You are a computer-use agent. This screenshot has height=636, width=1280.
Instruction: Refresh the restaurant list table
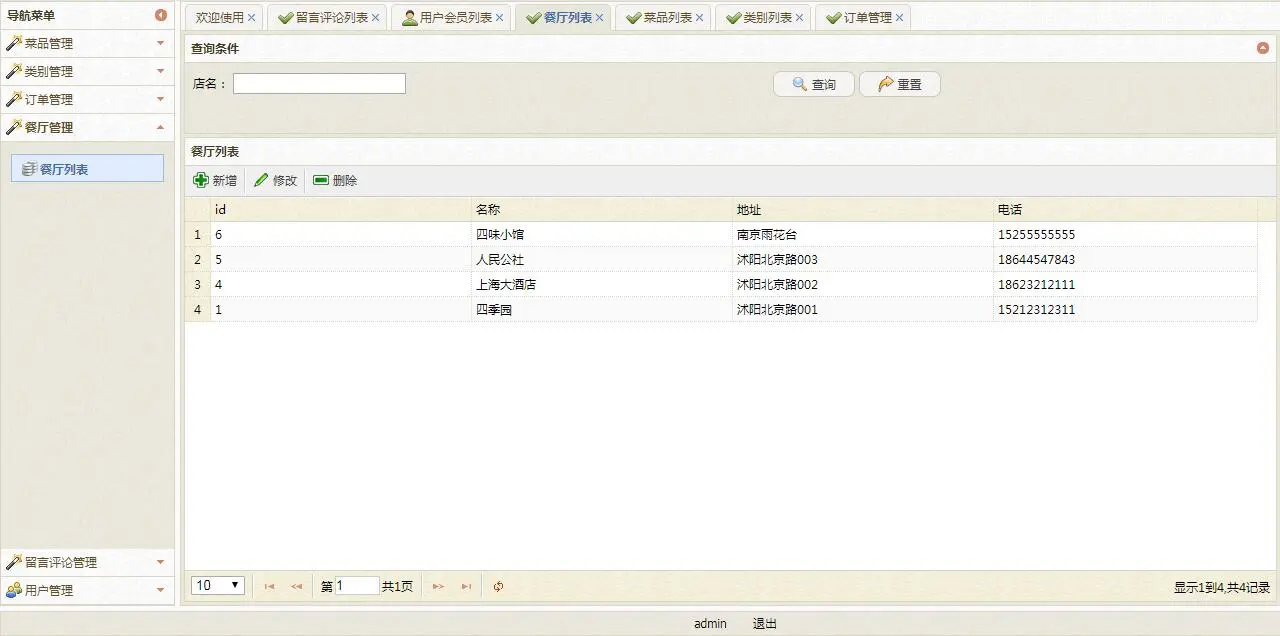(x=499, y=587)
